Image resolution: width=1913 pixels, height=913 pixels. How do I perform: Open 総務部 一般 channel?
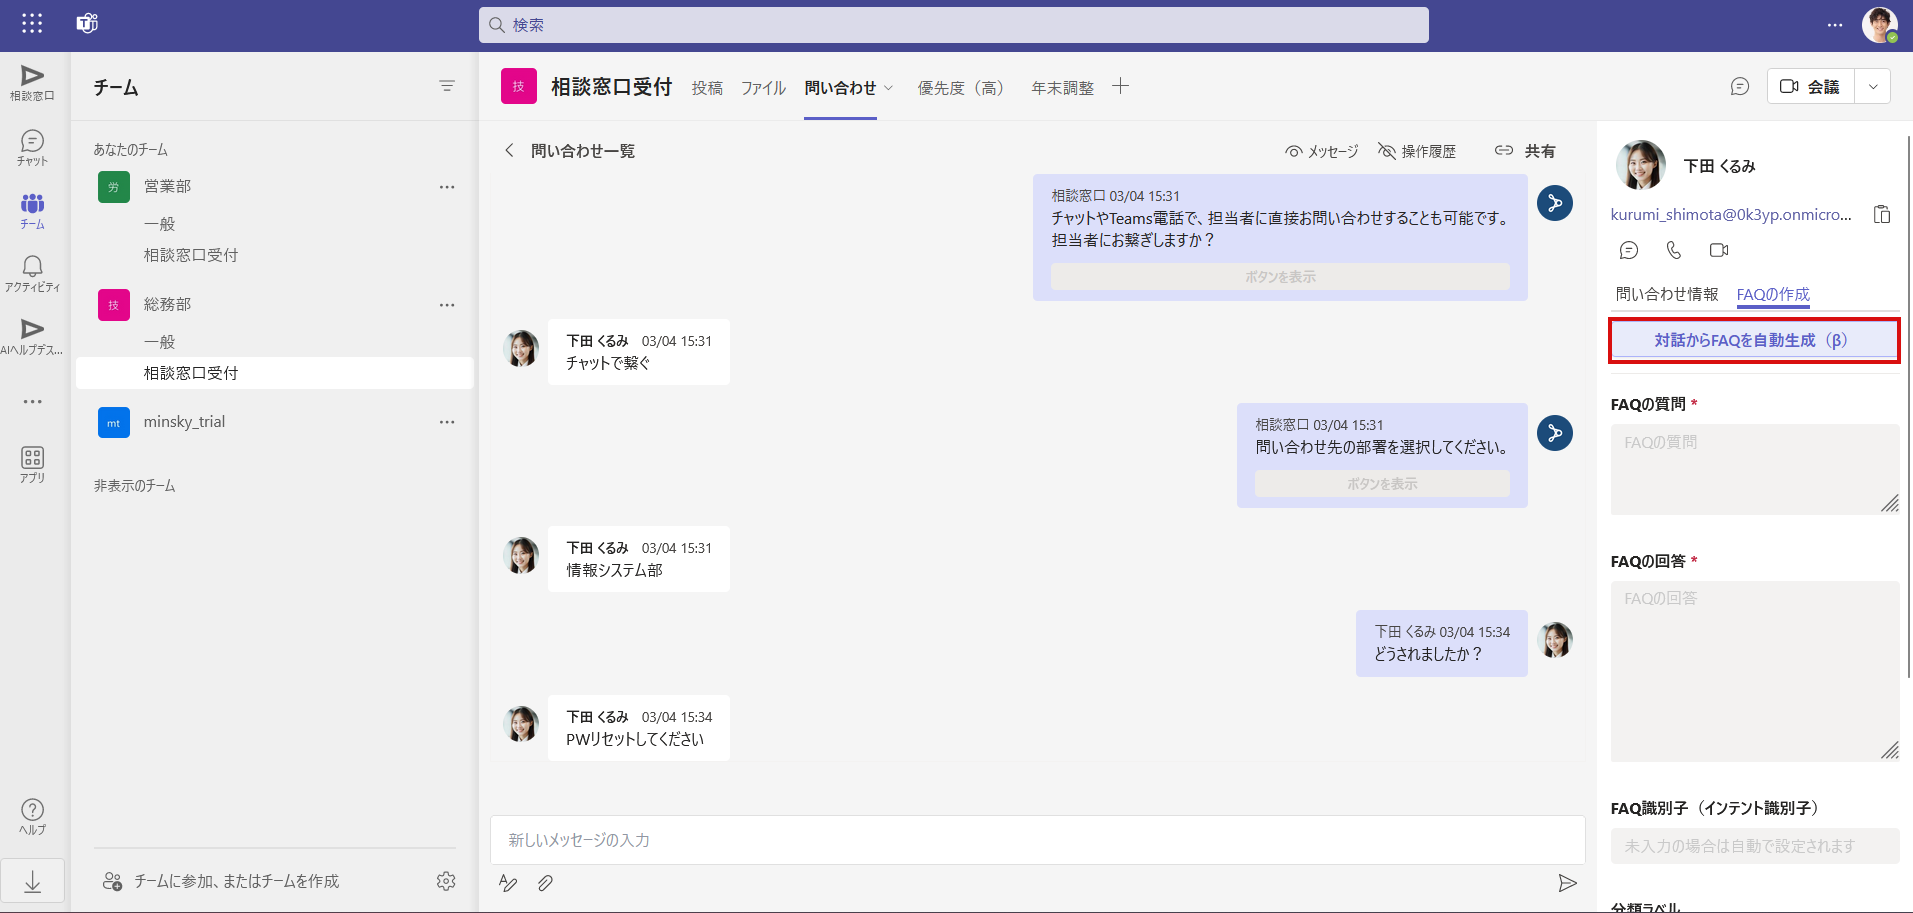(x=159, y=342)
